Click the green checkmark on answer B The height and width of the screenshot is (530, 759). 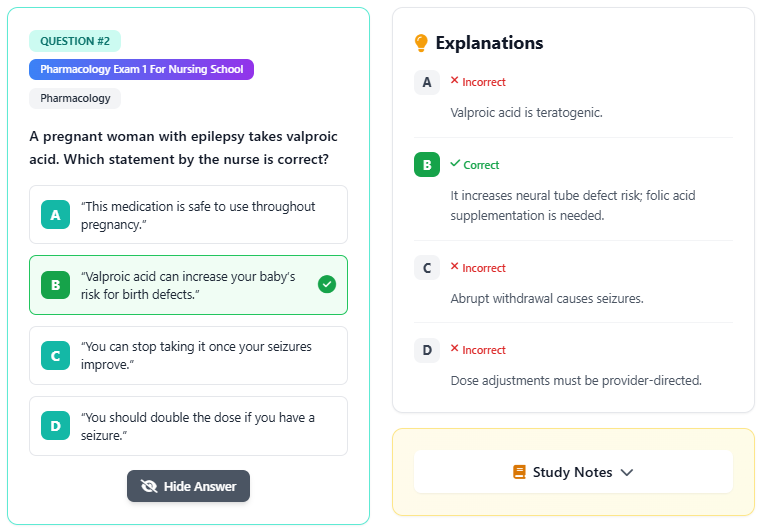pyautogui.click(x=326, y=285)
